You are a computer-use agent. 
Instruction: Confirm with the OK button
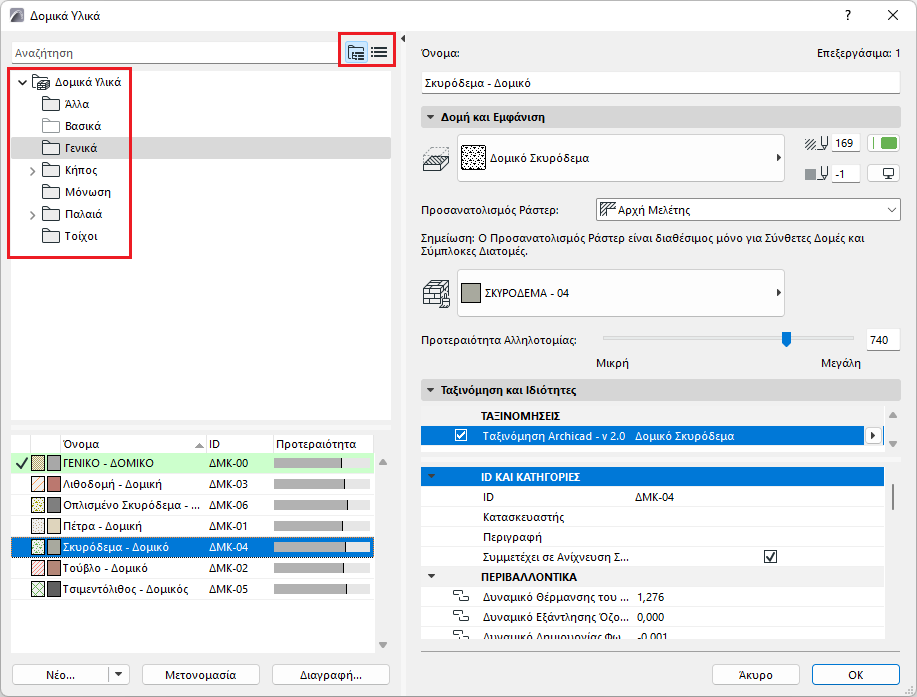(x=855, y=674)
